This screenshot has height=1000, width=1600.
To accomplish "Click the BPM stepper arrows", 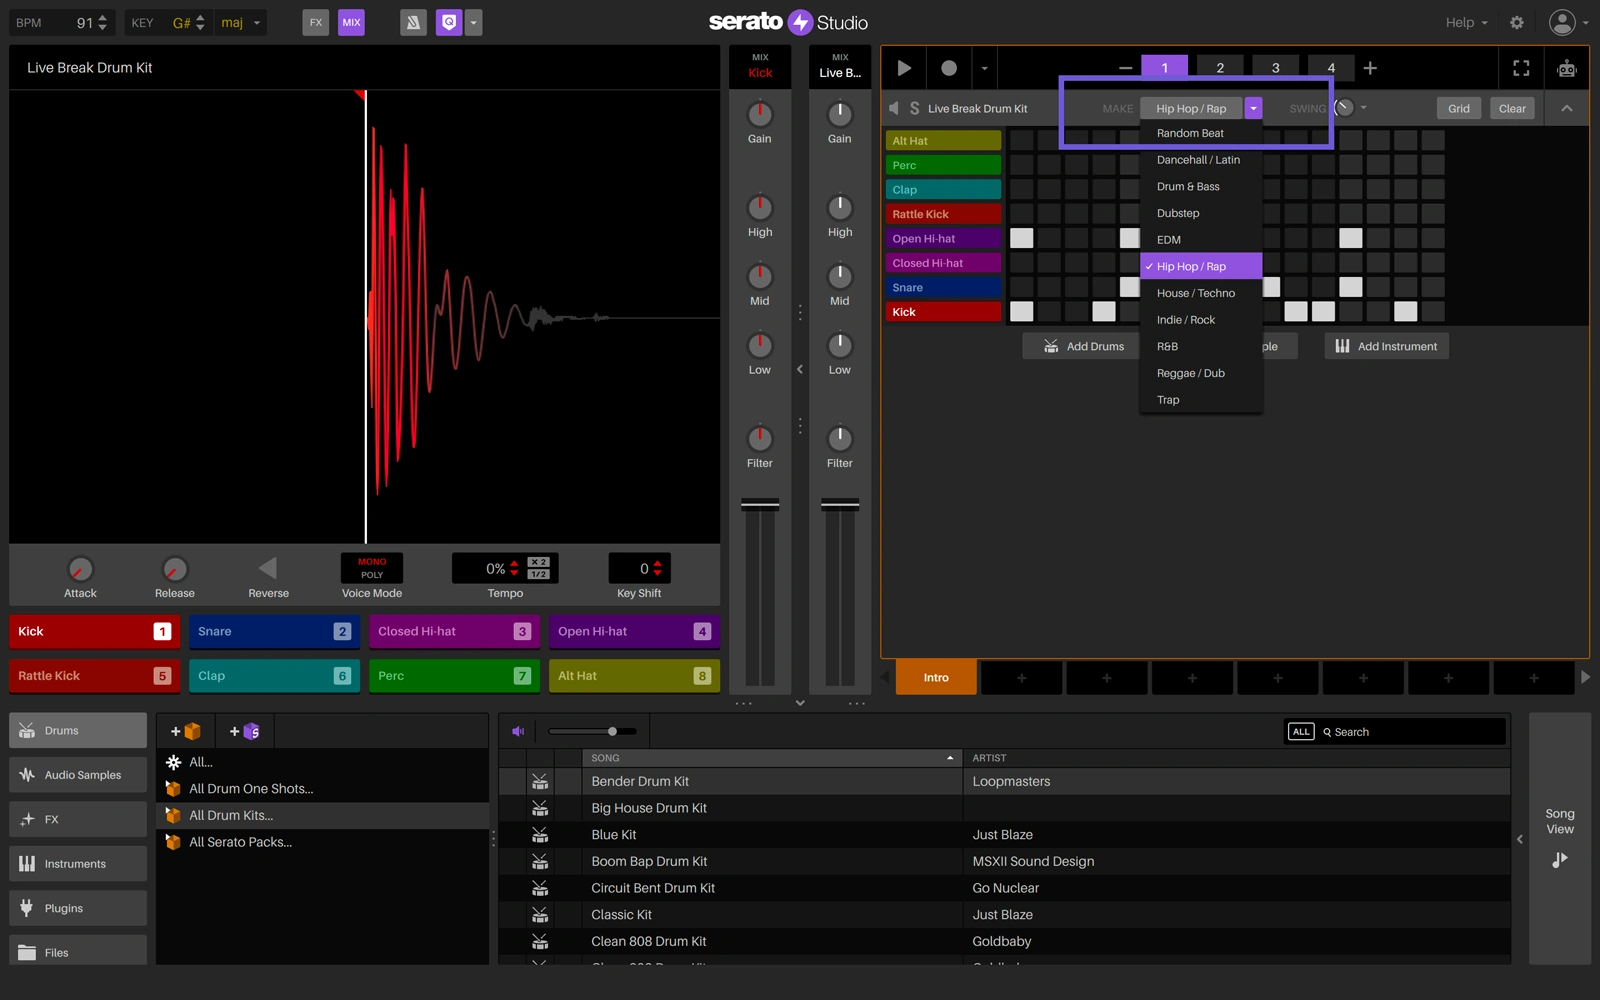I will 102,22.
